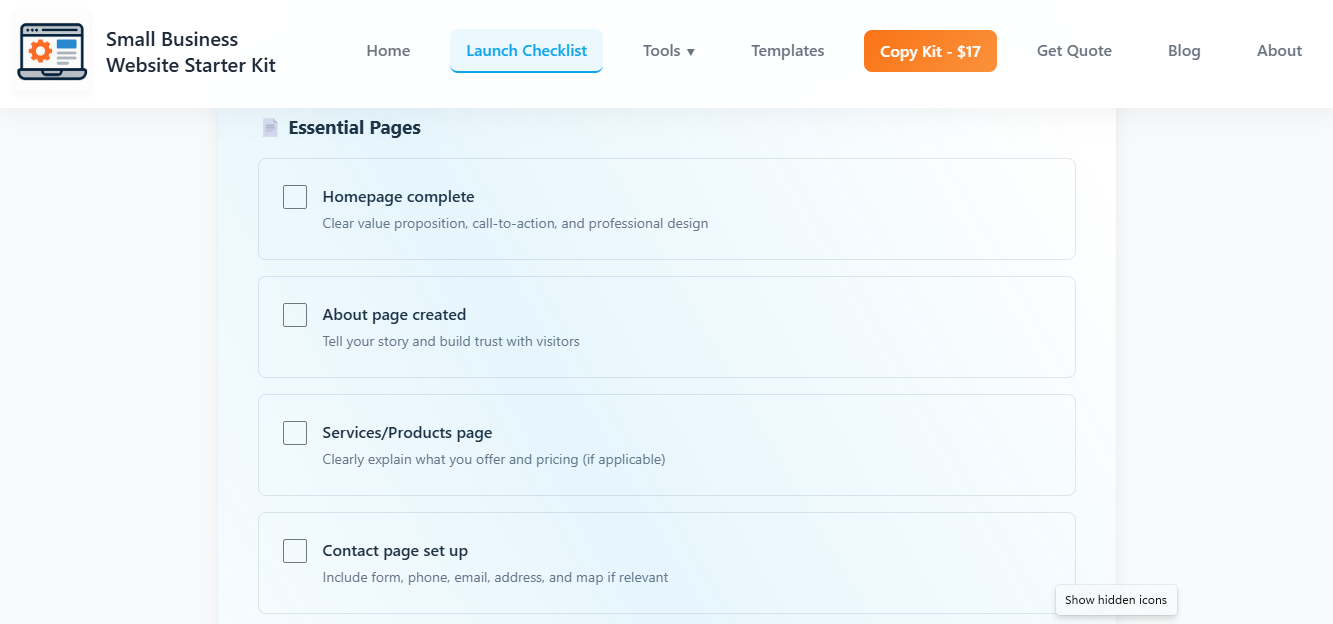Open the Tools dropdown menu
Image resolution: width=1333 pixels, height=624 pixels.
click(x=669, y=50)
